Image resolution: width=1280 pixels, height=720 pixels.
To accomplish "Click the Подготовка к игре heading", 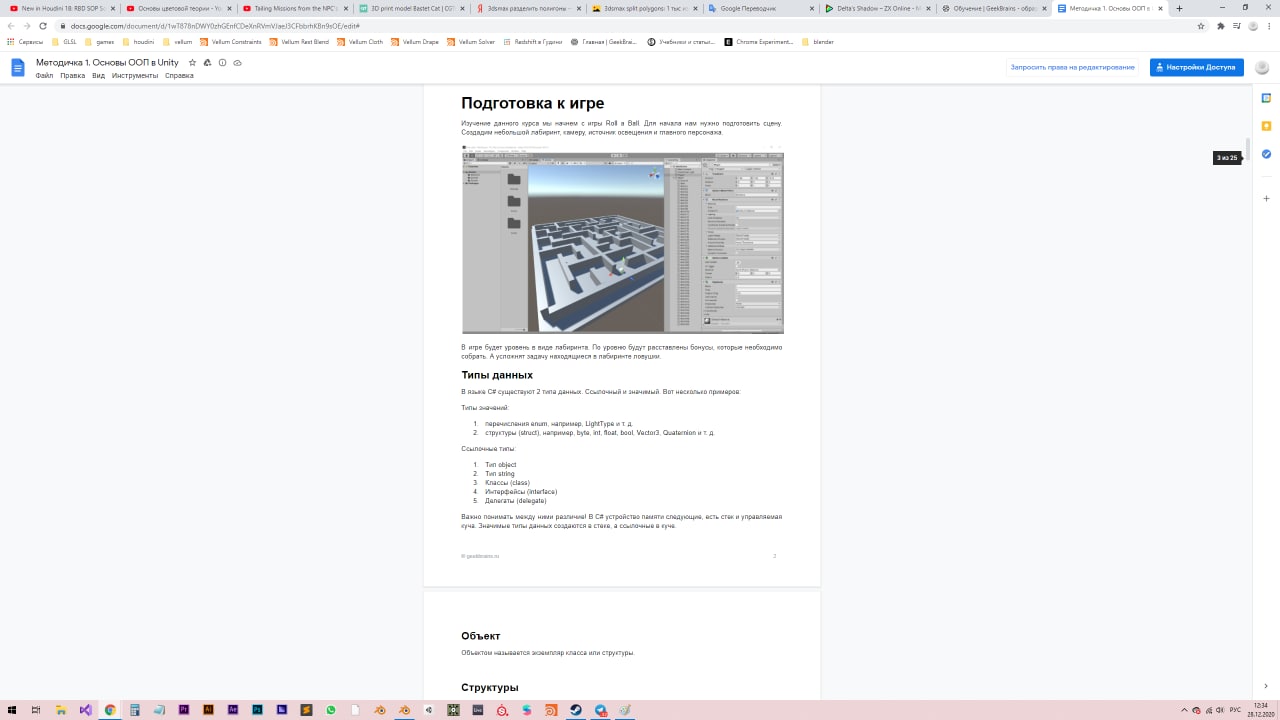I will click(532, 103).
